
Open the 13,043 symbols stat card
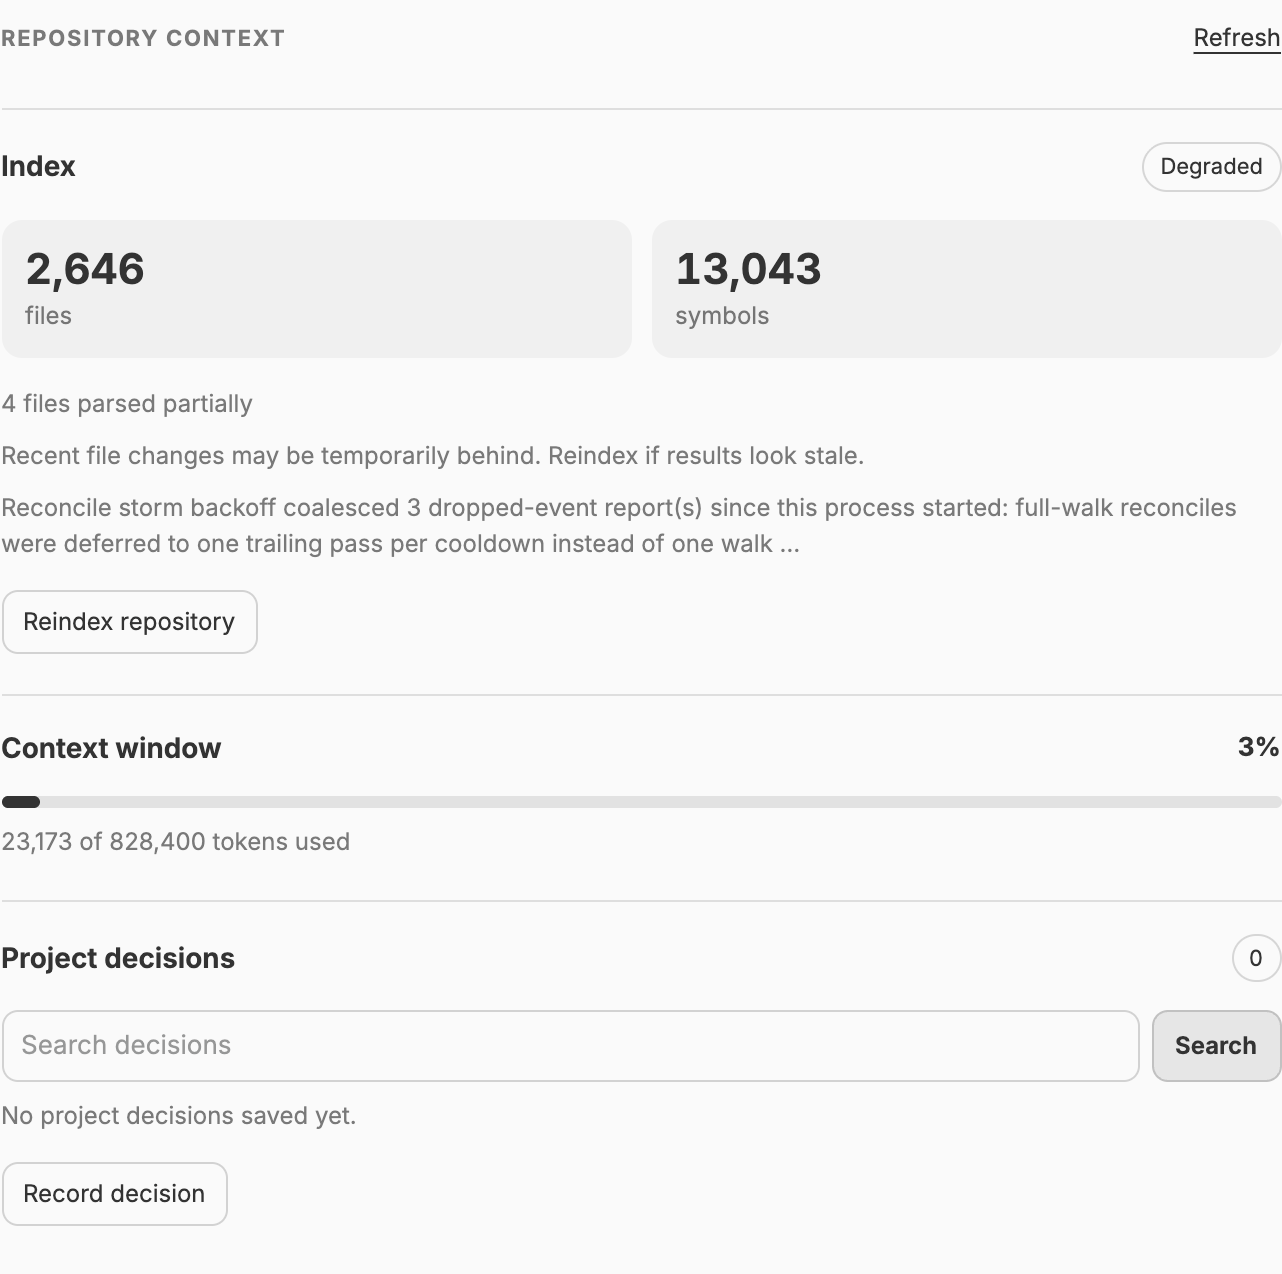pos(966,289)
